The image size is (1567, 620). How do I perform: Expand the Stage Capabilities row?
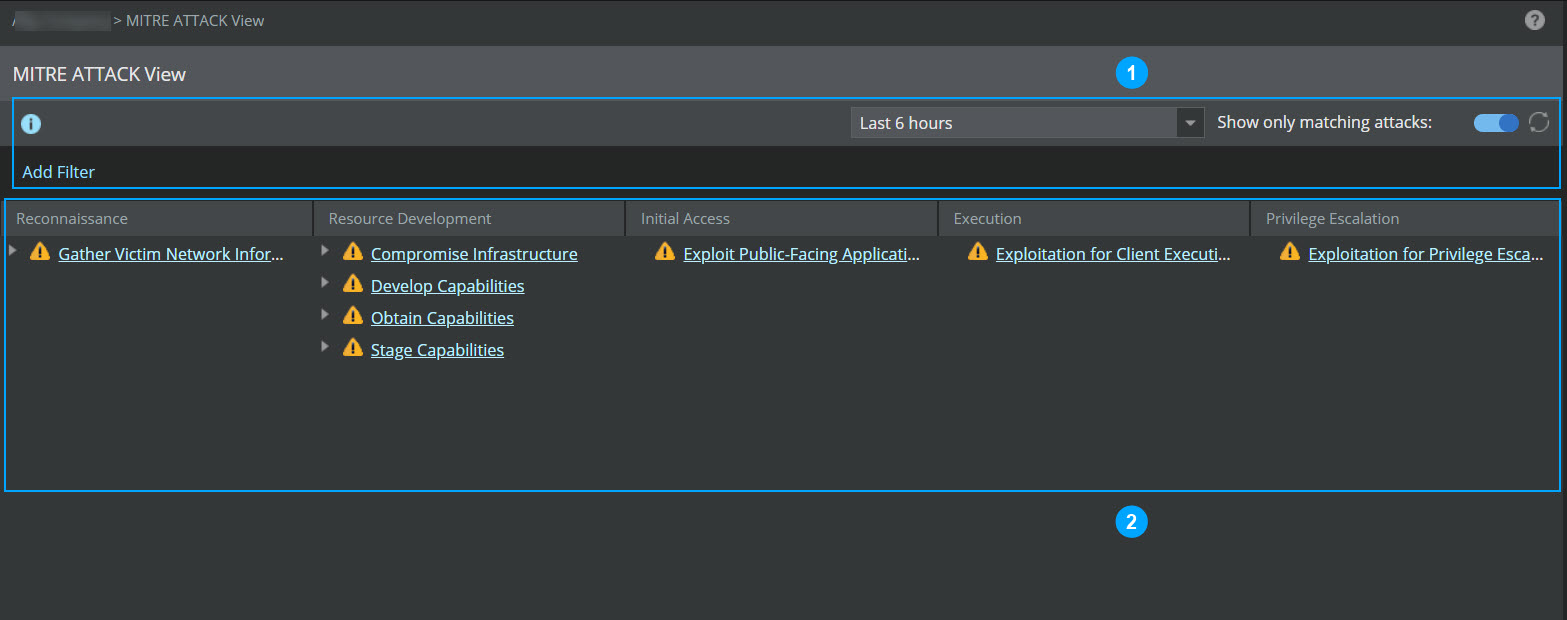tap(325, 346)
